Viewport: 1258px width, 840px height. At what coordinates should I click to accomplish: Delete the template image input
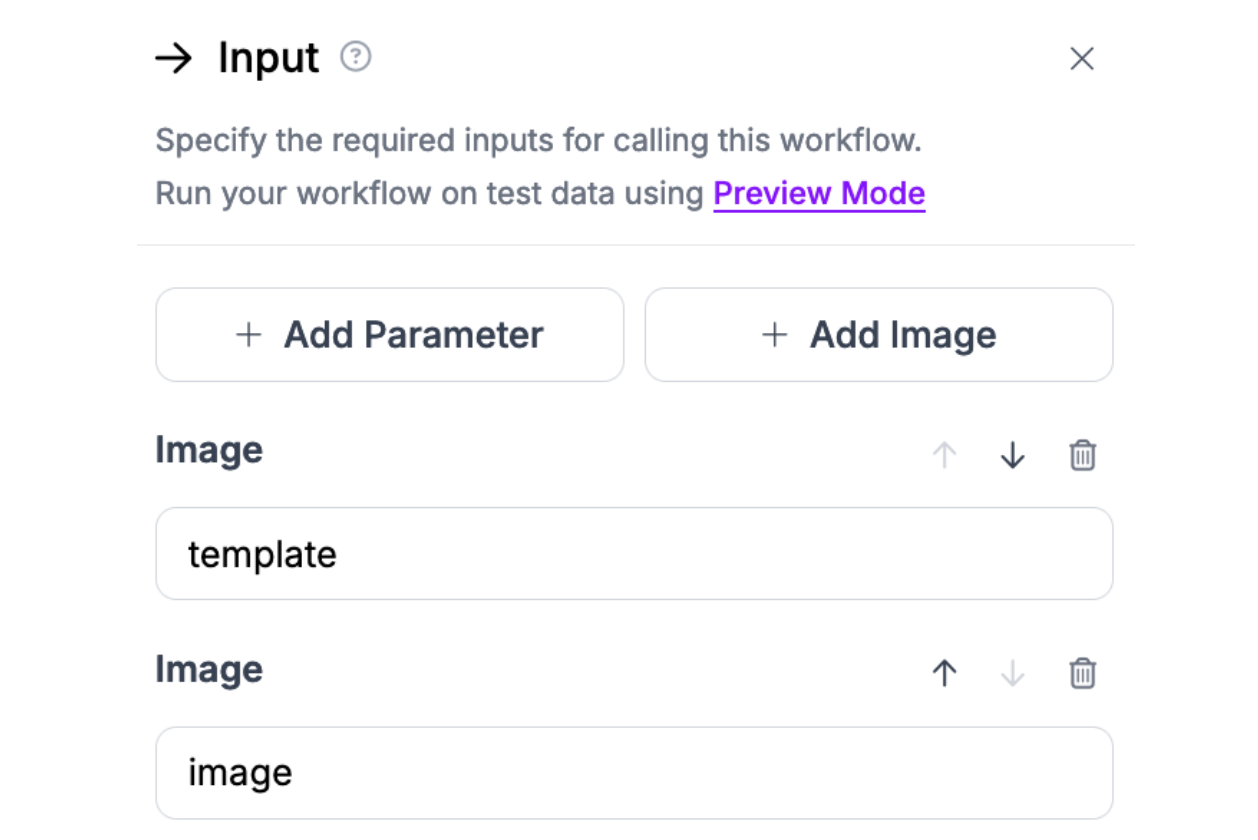coord(1083,456)
